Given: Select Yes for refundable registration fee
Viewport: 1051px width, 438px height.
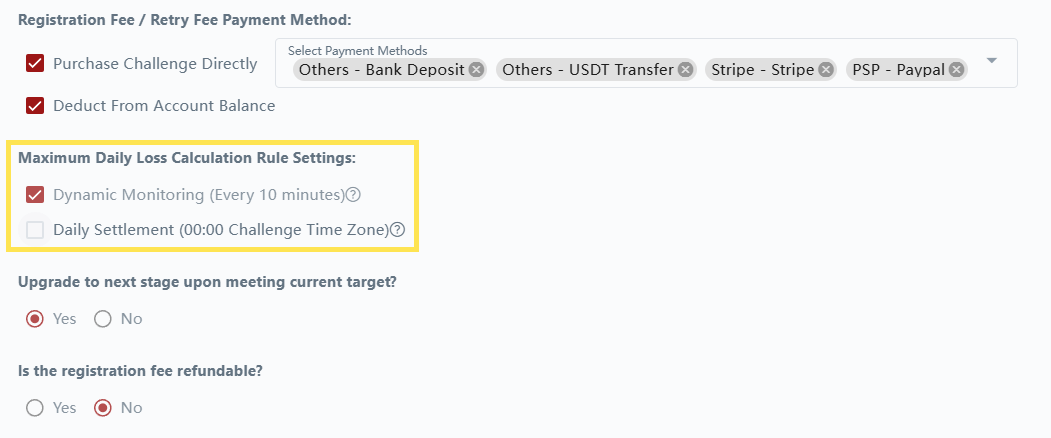Looking at the screenshot, I should (x=35, y=408).
